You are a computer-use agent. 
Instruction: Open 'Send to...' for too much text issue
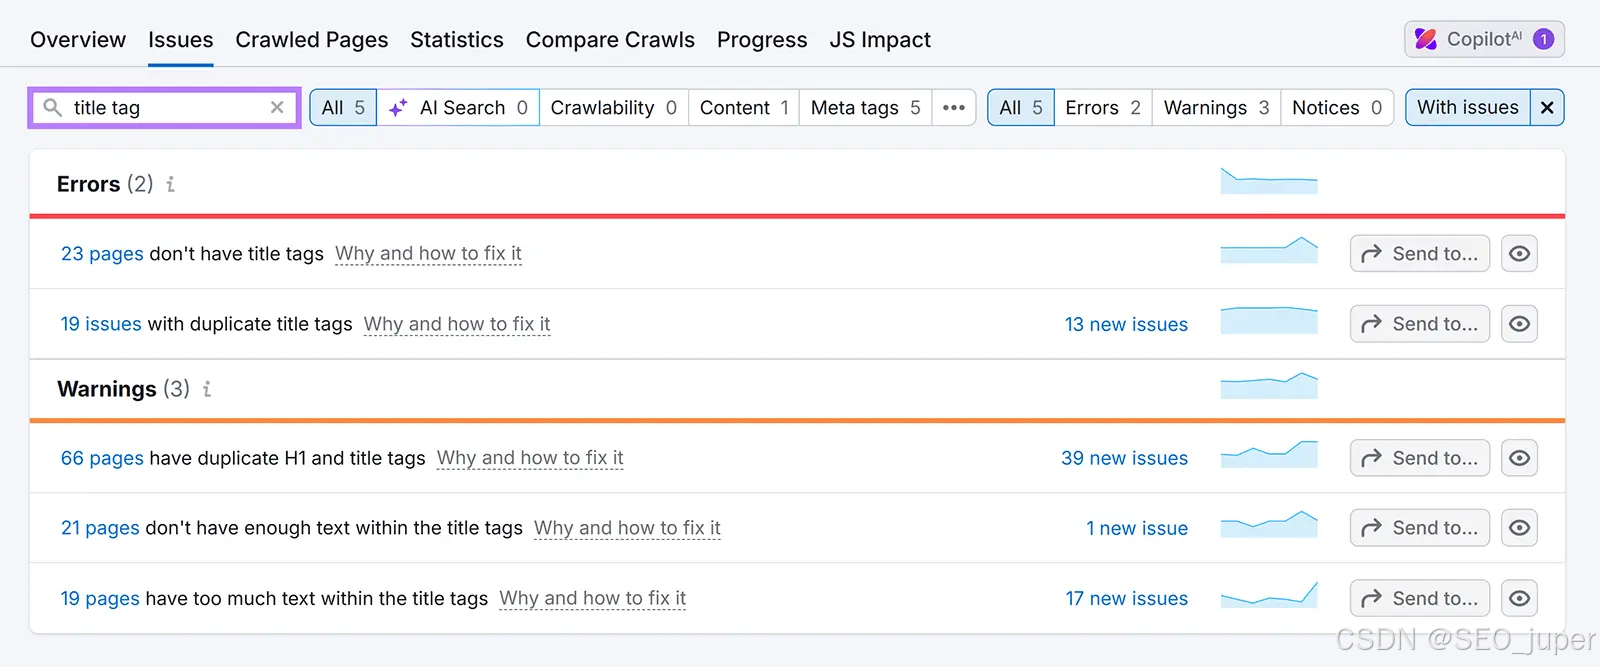[1420, 598]
